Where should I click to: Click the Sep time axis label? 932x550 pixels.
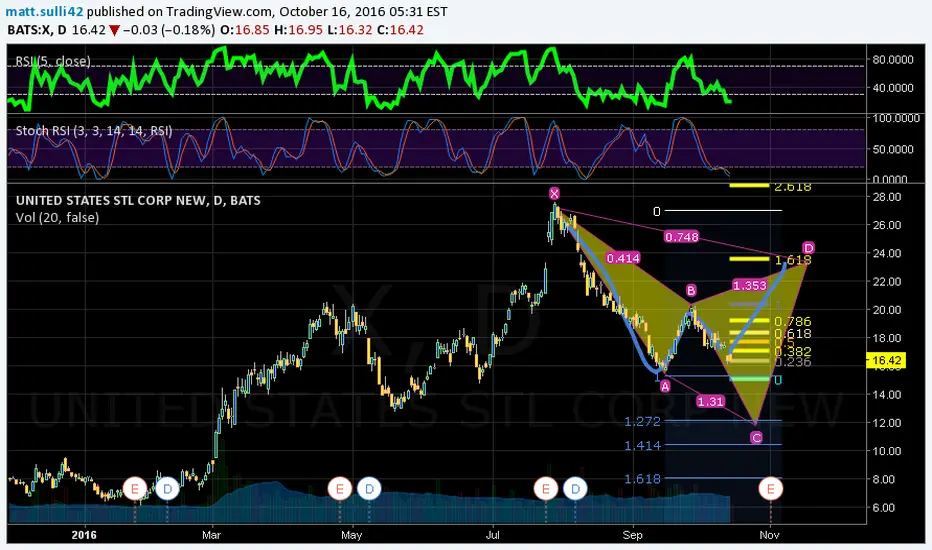coord(632,535)
